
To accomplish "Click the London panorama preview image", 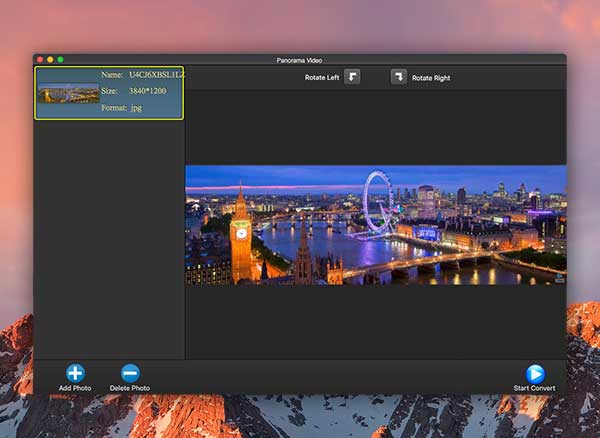I will [x=376, y=225].
